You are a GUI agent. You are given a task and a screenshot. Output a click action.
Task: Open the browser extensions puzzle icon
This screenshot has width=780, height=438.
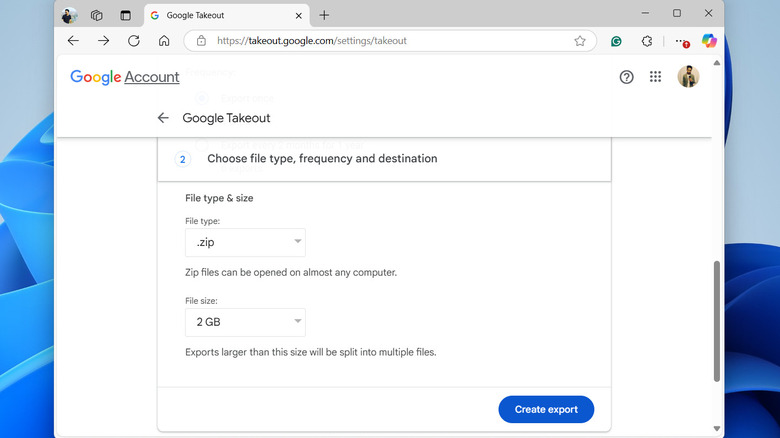pos(647,41)
